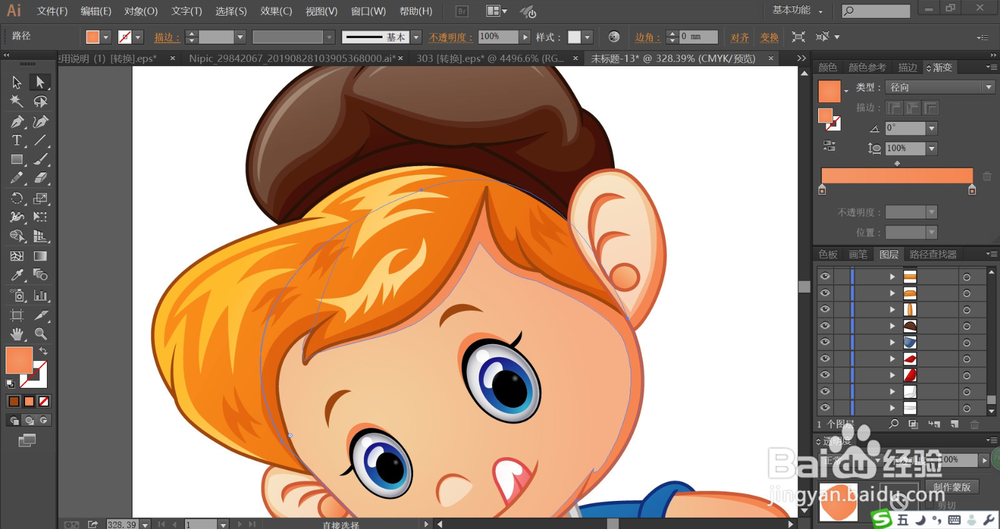Click target circle of brown hat row

(x=967, y=326)
